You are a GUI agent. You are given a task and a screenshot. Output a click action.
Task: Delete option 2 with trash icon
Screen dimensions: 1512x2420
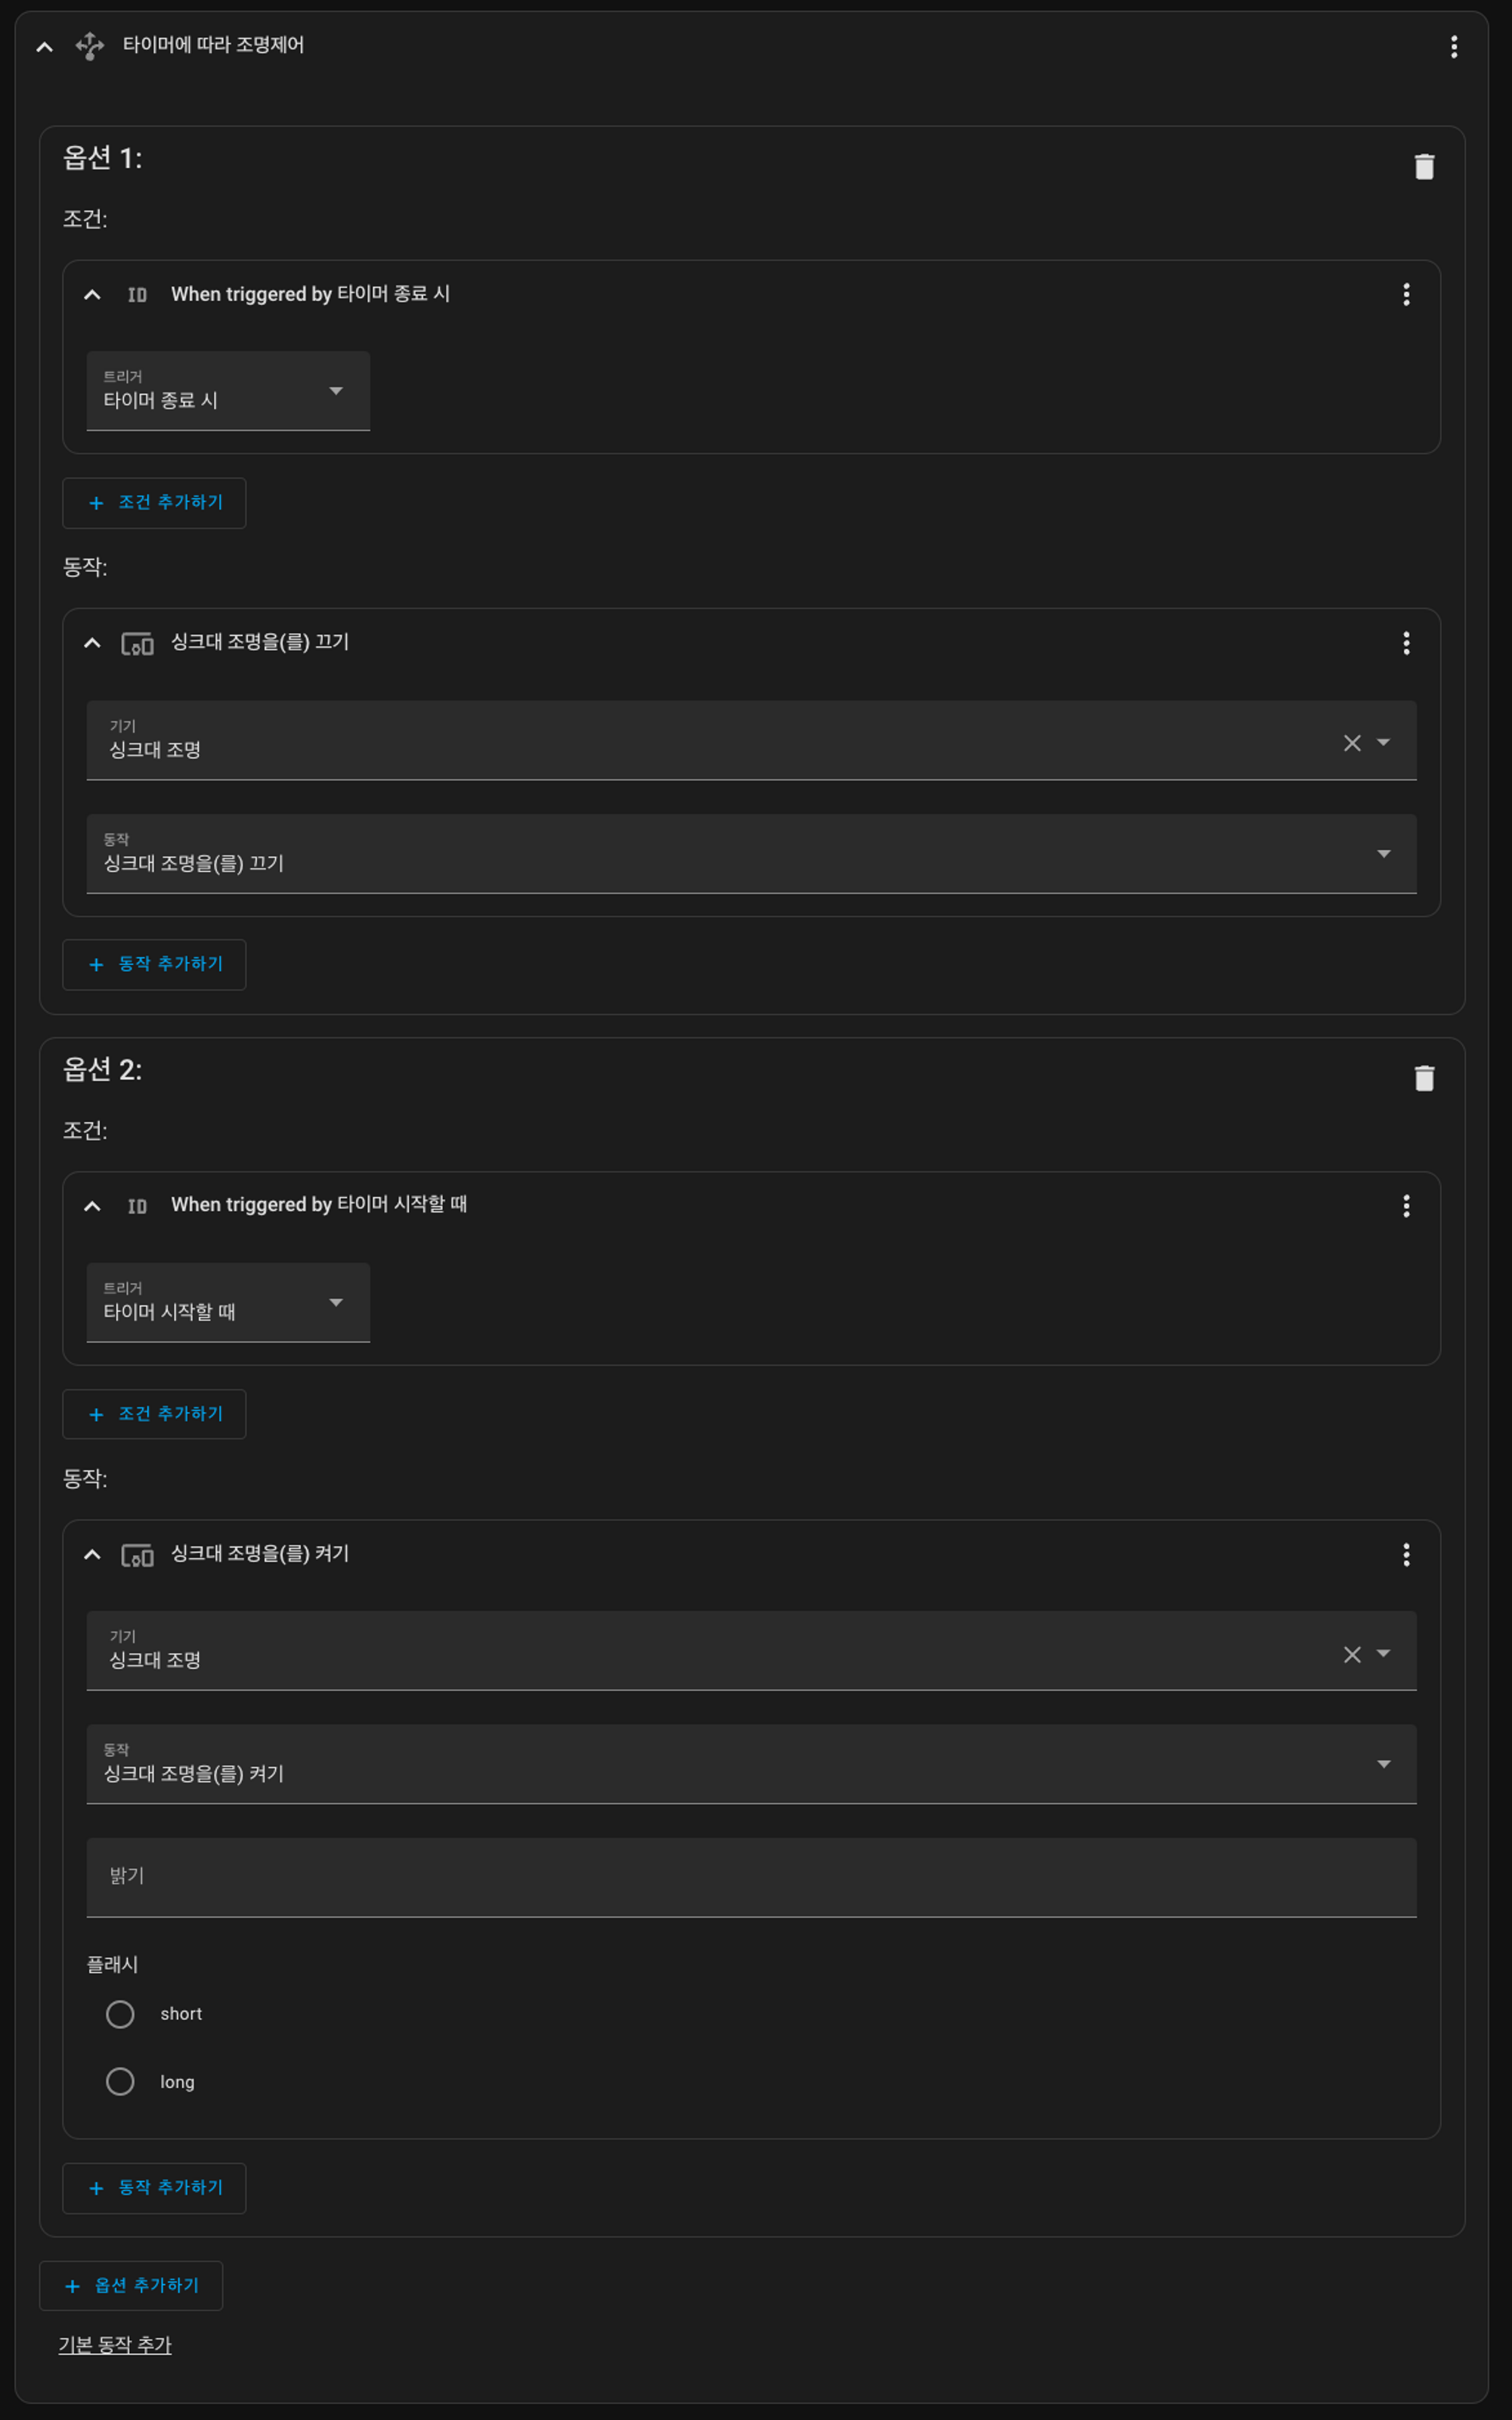point(1424,1078)
